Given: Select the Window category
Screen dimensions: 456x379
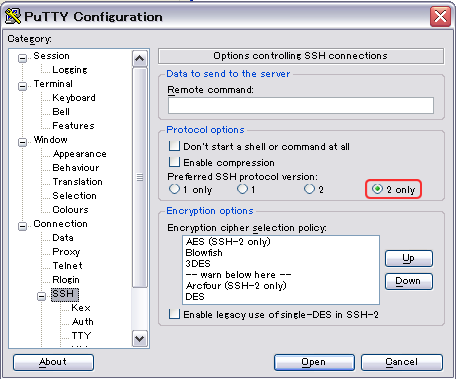Looking at the screenshot, I should click(50, 140).
